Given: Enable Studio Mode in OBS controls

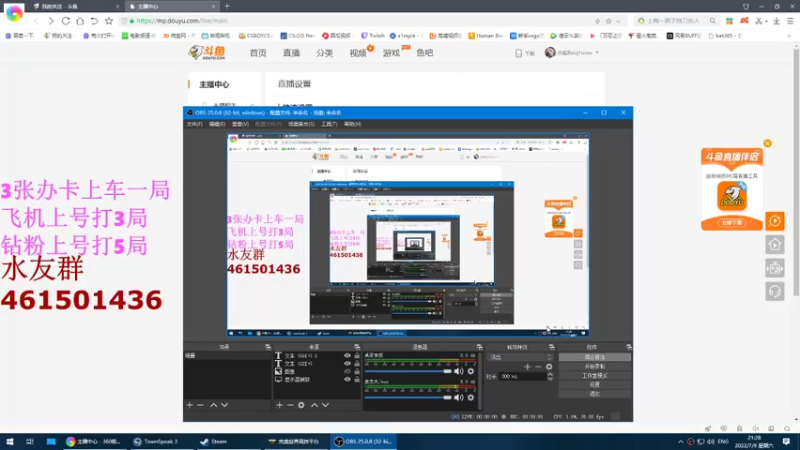Looking at the screenshot, I should click(595, 376).
